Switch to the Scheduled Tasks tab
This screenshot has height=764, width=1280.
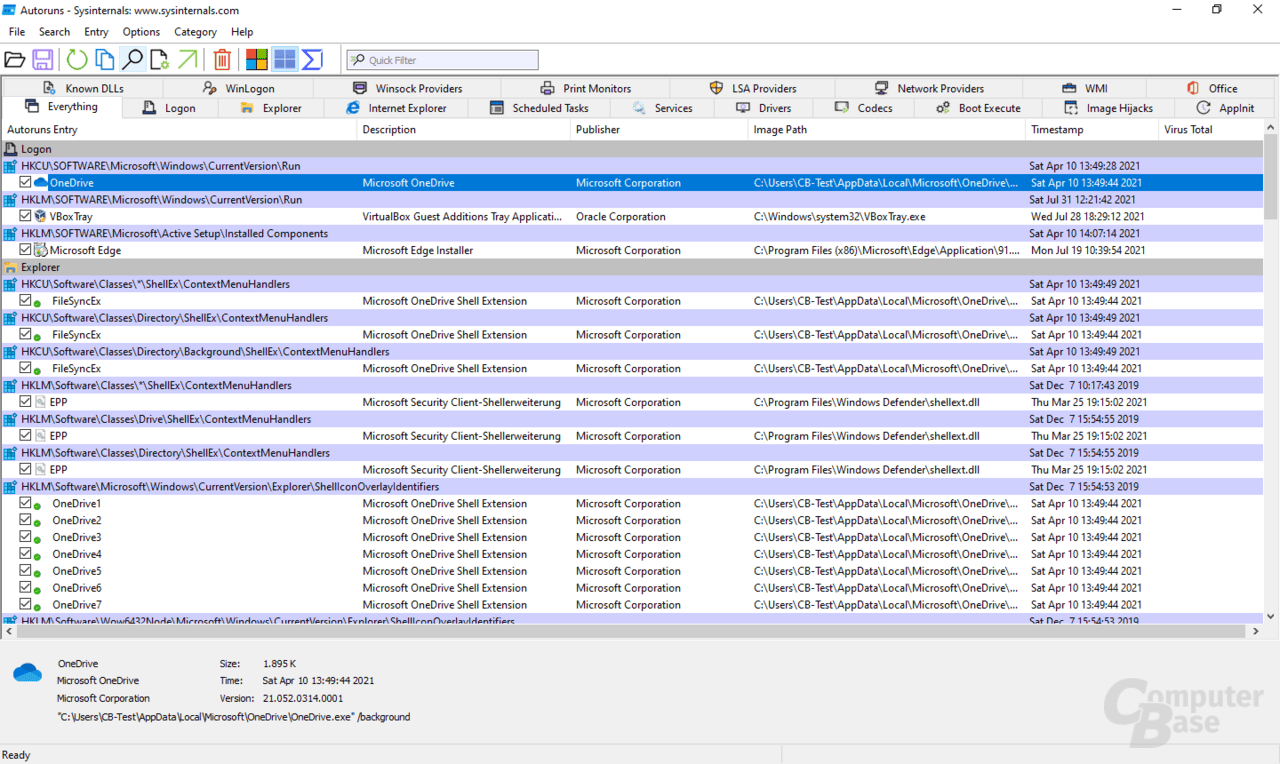click(540, 108)
